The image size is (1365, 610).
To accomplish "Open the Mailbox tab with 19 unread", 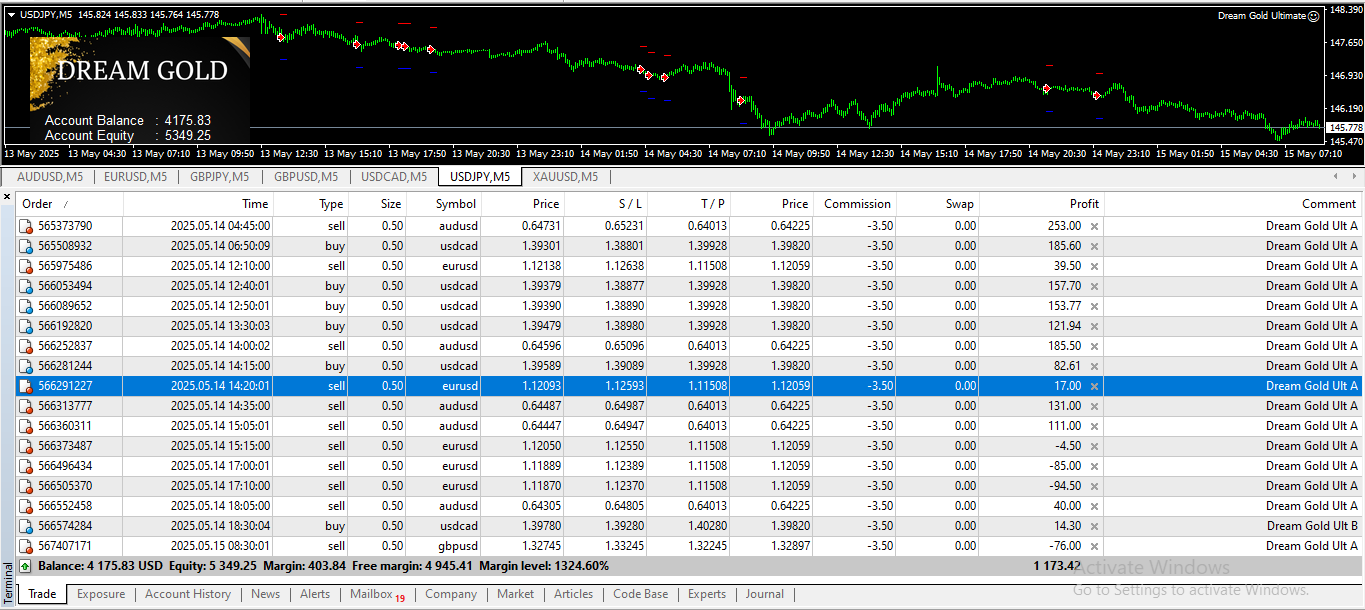I will point(377,594).
